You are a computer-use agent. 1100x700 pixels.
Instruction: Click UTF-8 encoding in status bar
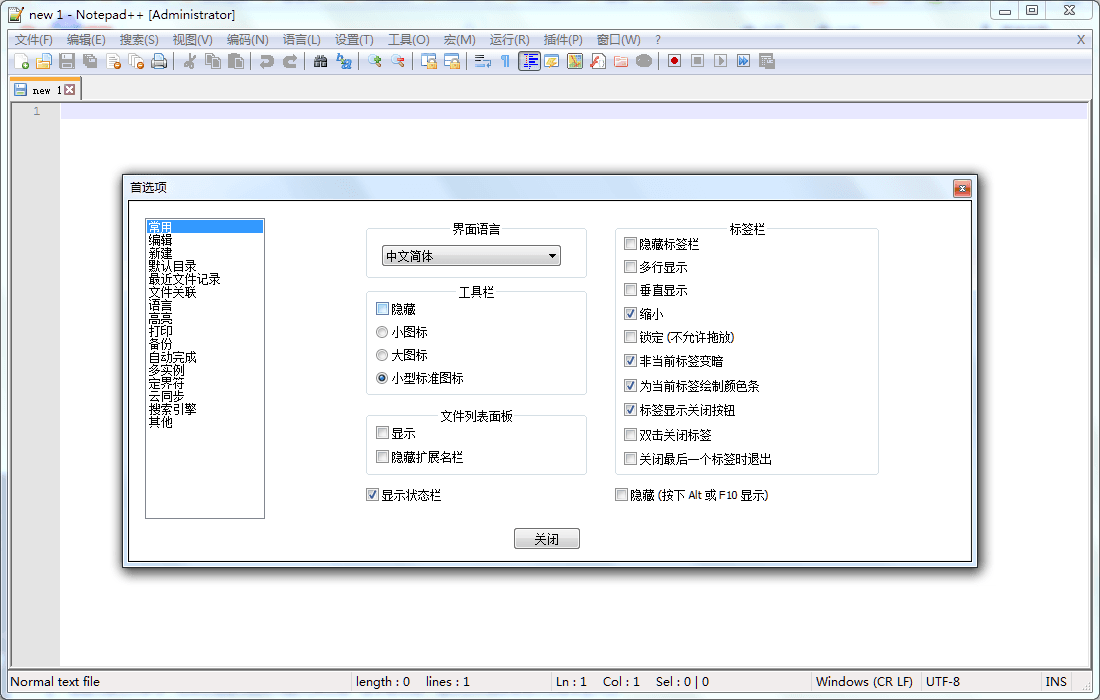(943, 682)
